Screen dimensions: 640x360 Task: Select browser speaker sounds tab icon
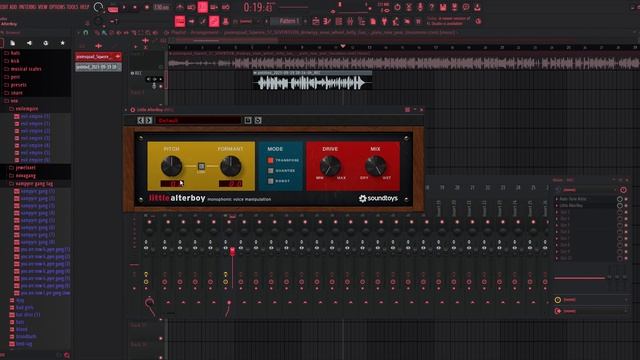[x=29, y=43]
